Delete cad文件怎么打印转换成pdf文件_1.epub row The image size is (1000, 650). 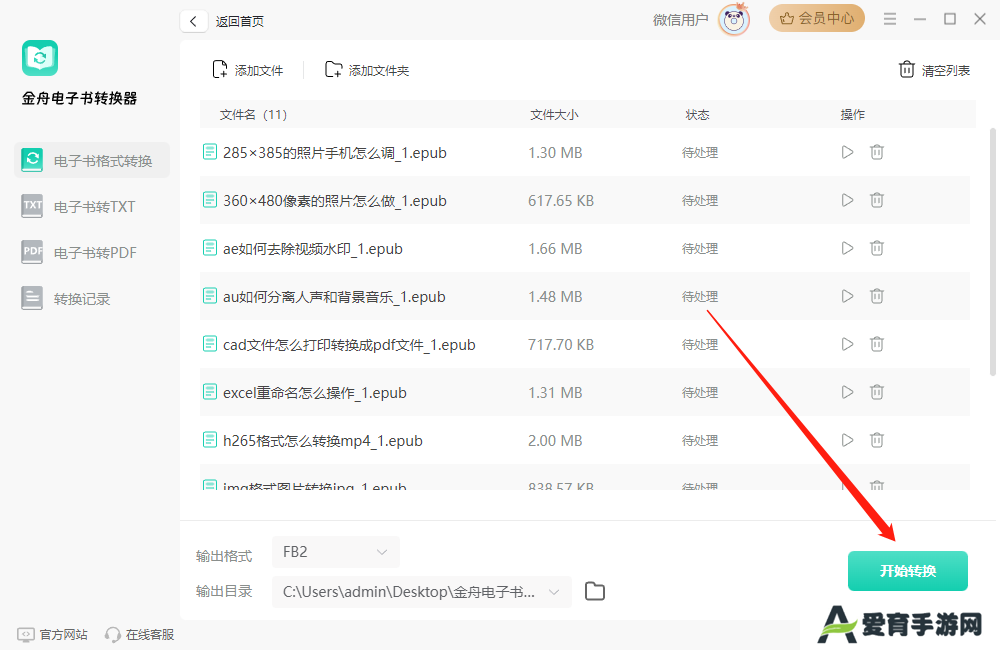point(877,344)
